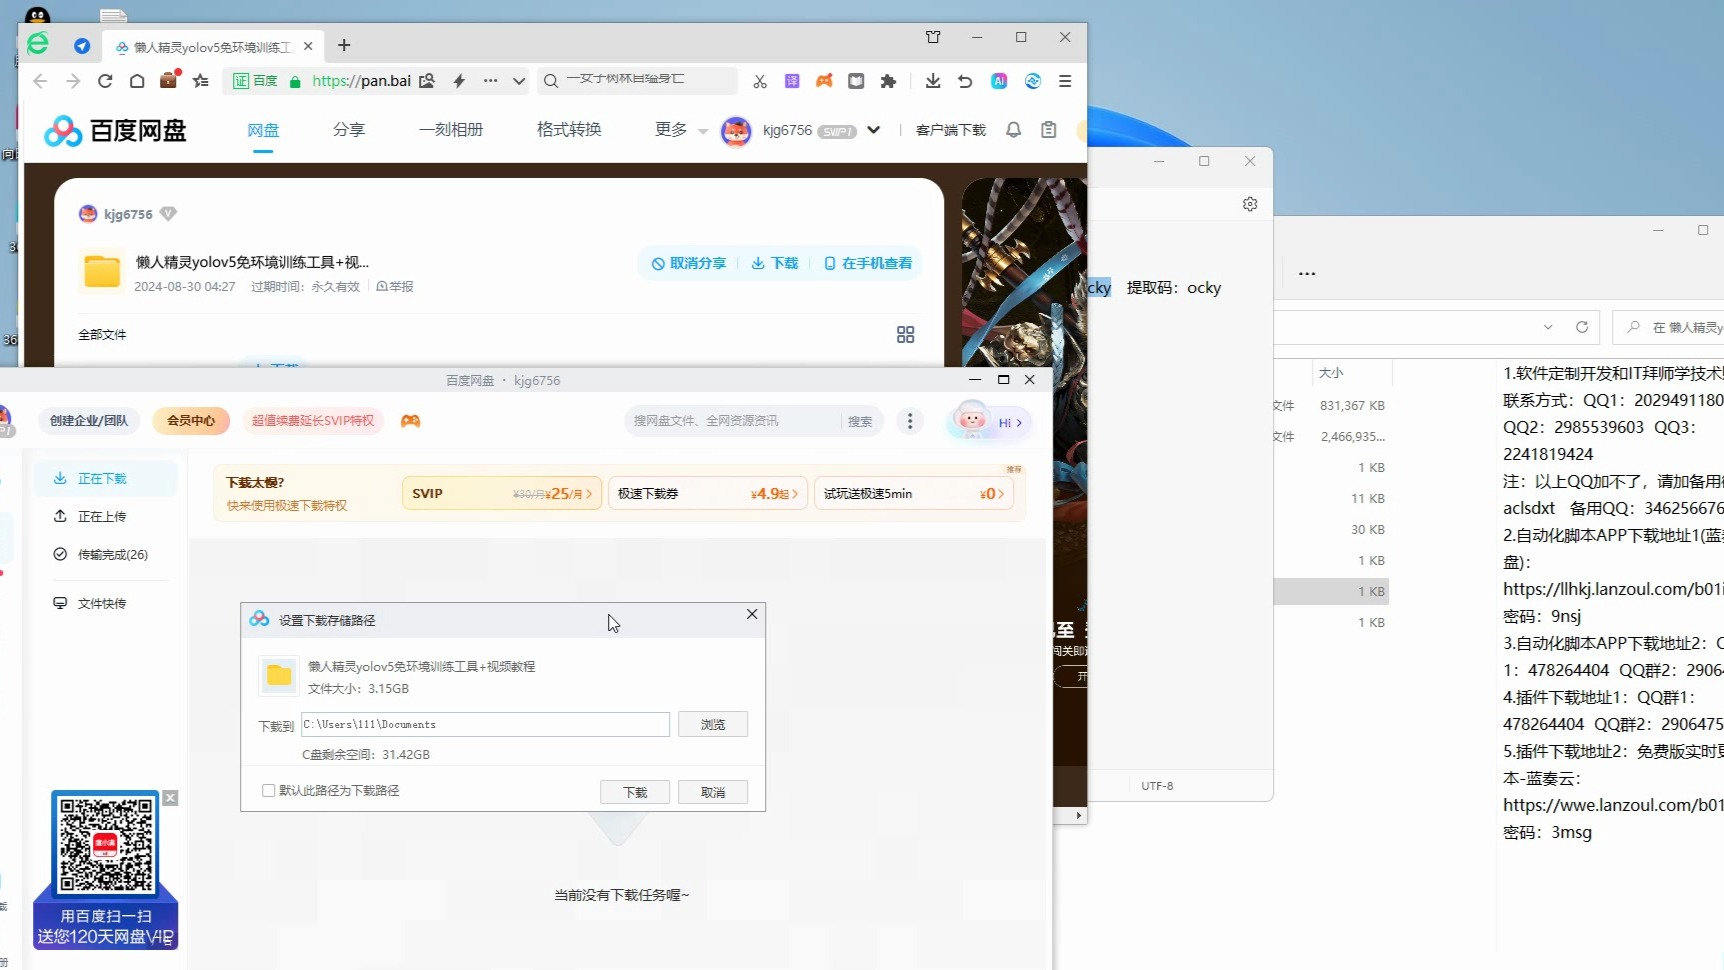The width and height of the screenshot is (1724, 970).
Task: Click the 下载 button in the dialog
Action: (635, 792)
